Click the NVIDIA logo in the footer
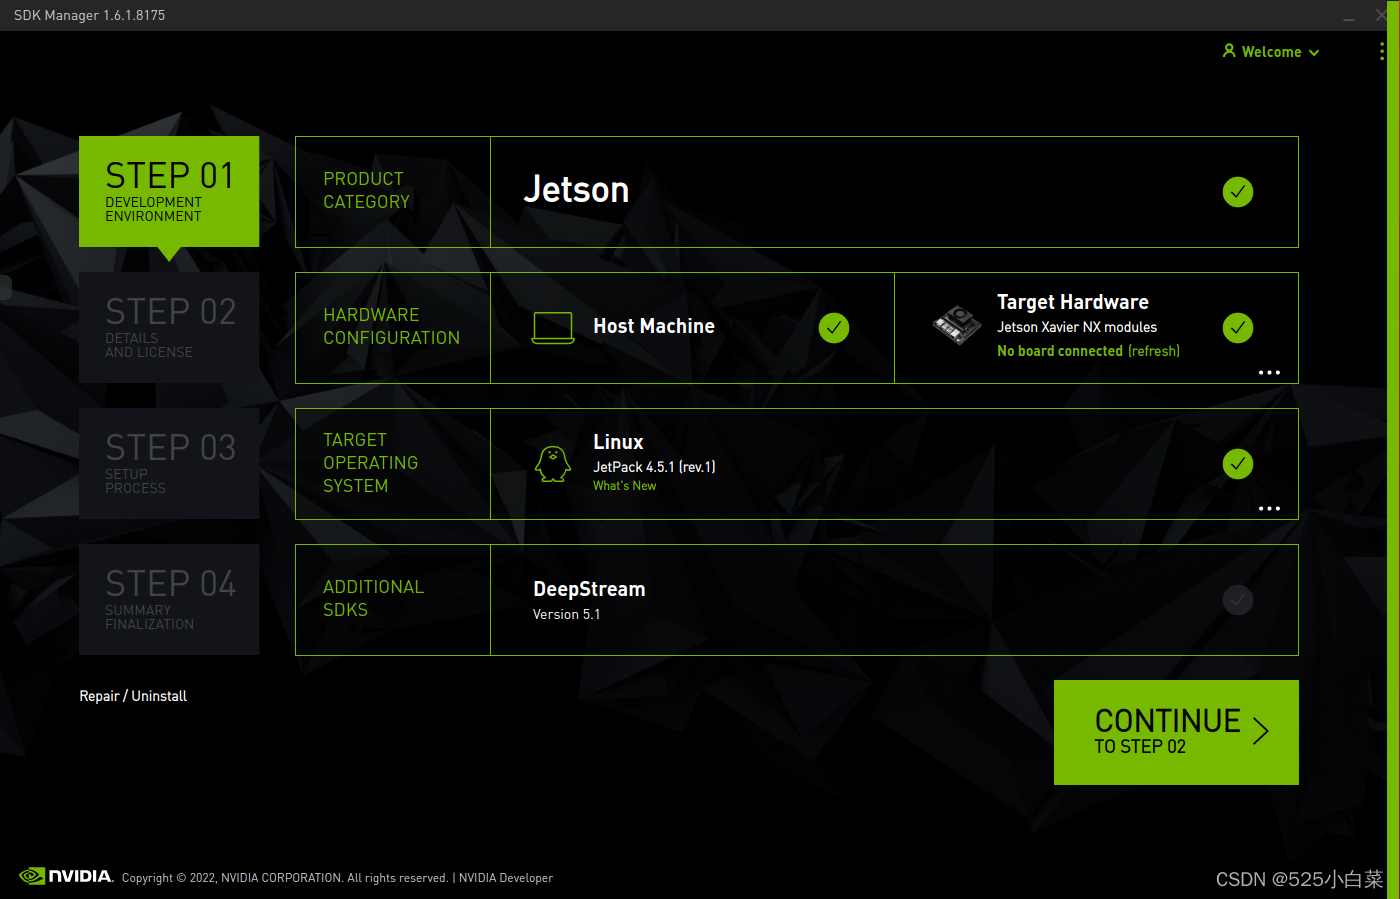Screen dimensions: 1400x899 tap(66, 876)
